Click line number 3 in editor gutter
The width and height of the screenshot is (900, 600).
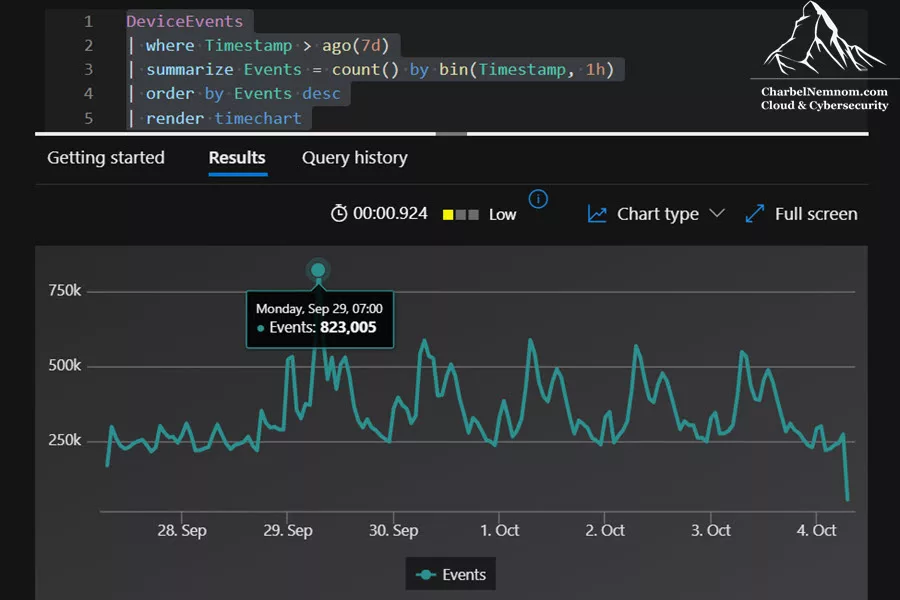88,69
